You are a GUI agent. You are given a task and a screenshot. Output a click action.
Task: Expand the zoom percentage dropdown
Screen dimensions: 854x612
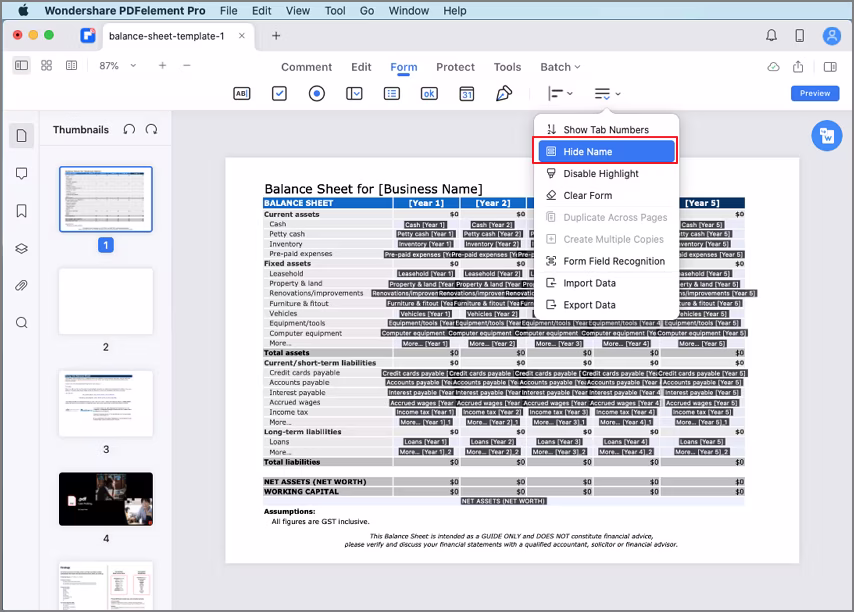click(x=133, y=66)
